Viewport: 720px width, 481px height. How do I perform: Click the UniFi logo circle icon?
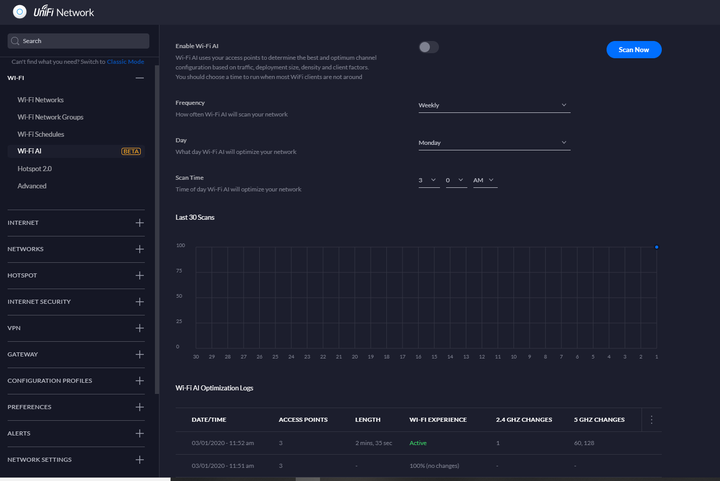pos(19,12)
